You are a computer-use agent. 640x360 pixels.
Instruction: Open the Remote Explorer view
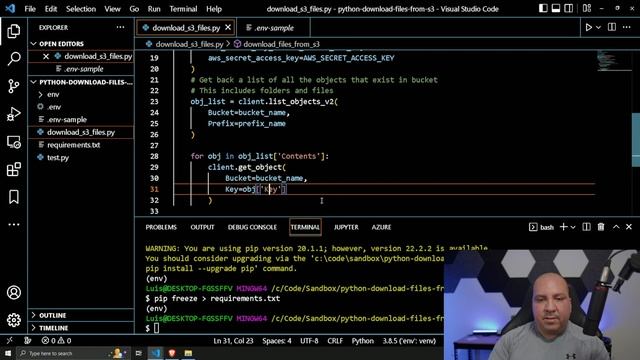point(13,142)
